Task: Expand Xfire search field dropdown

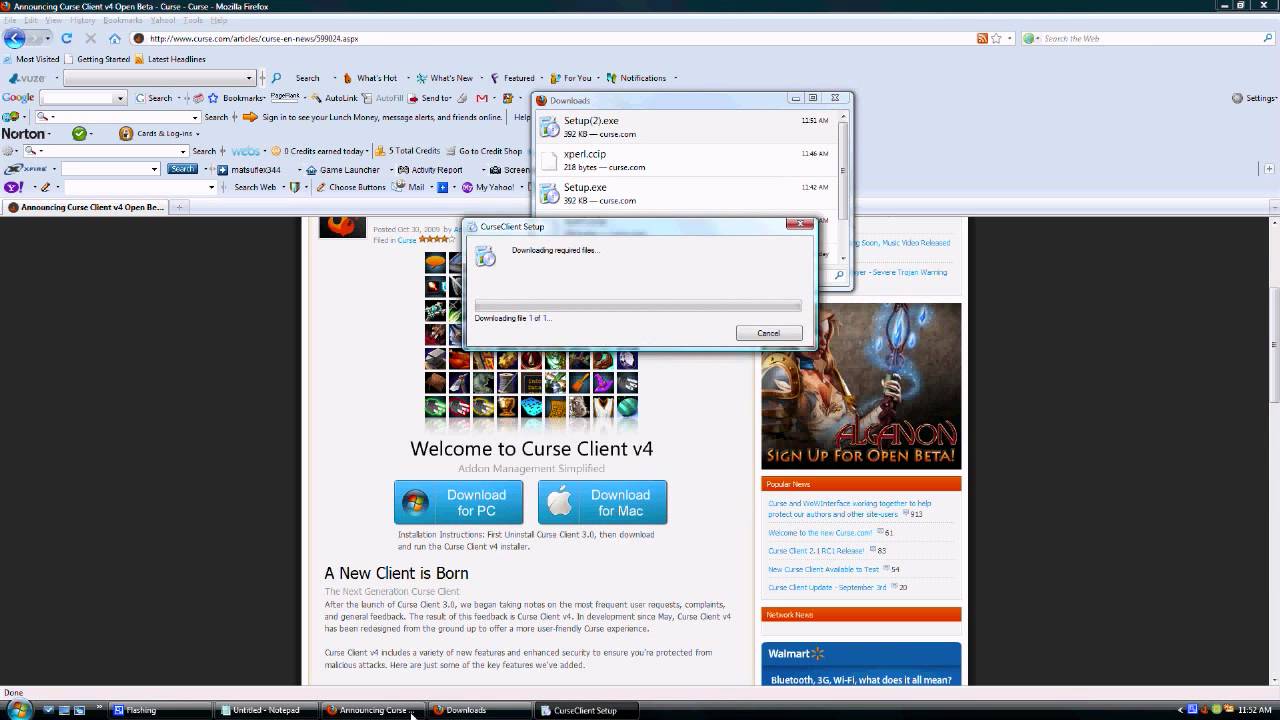Action: point(154,169)
